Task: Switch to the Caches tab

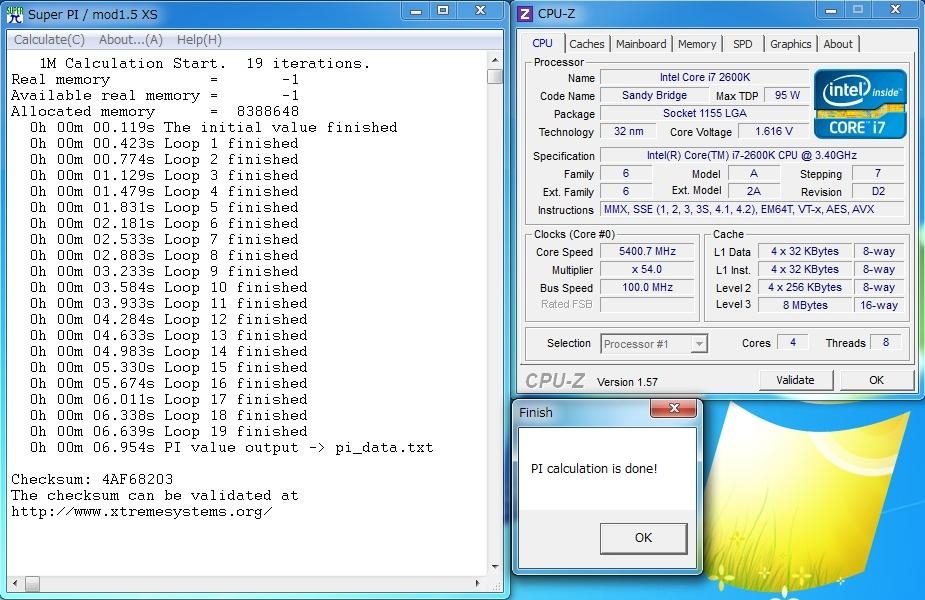Action: [x=586, y=44]
